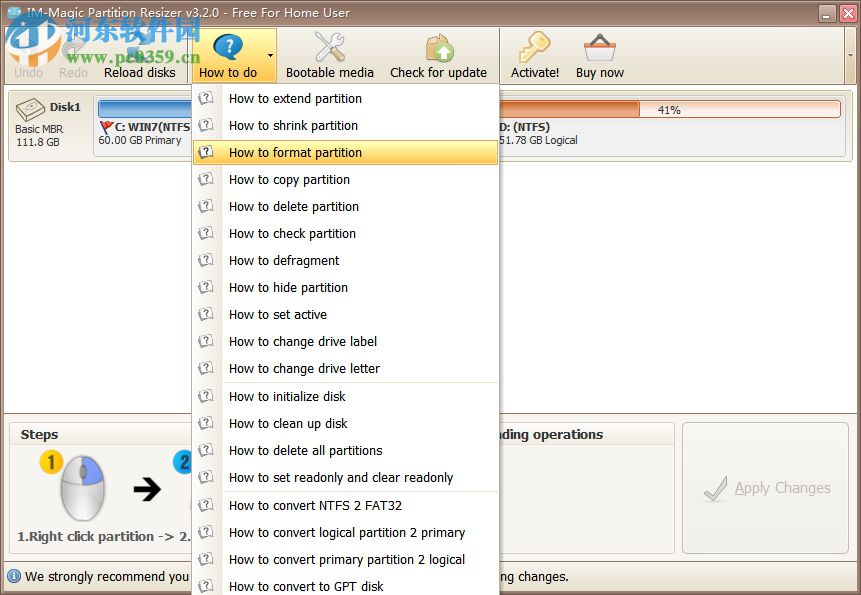This screenshot has width=861, height=595.
Task: Select How to delete all partitions
Action: click(345, 450)
